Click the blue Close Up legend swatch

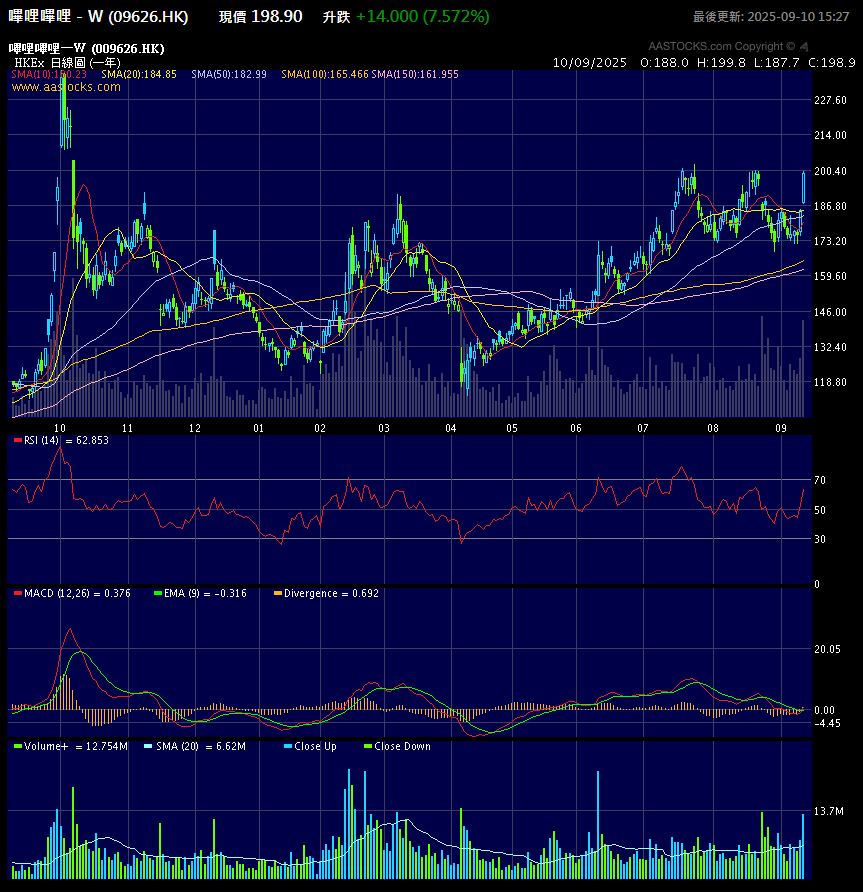click(288, 746)
